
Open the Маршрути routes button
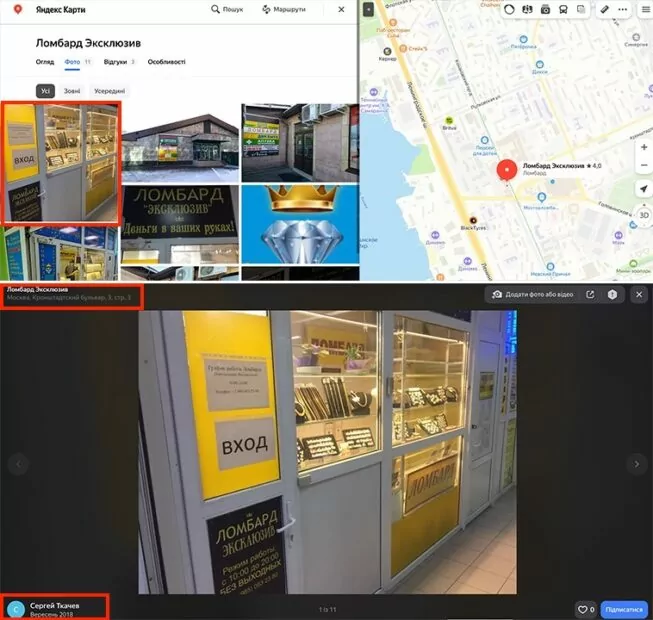[284, 9]
